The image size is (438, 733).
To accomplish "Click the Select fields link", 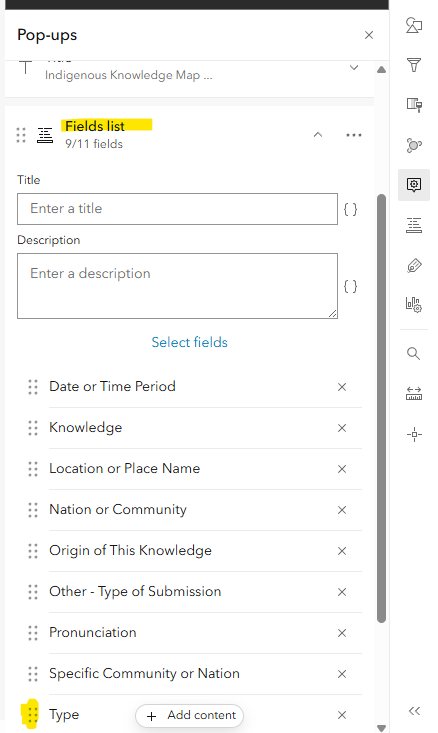I will click(x=189, y=342).
